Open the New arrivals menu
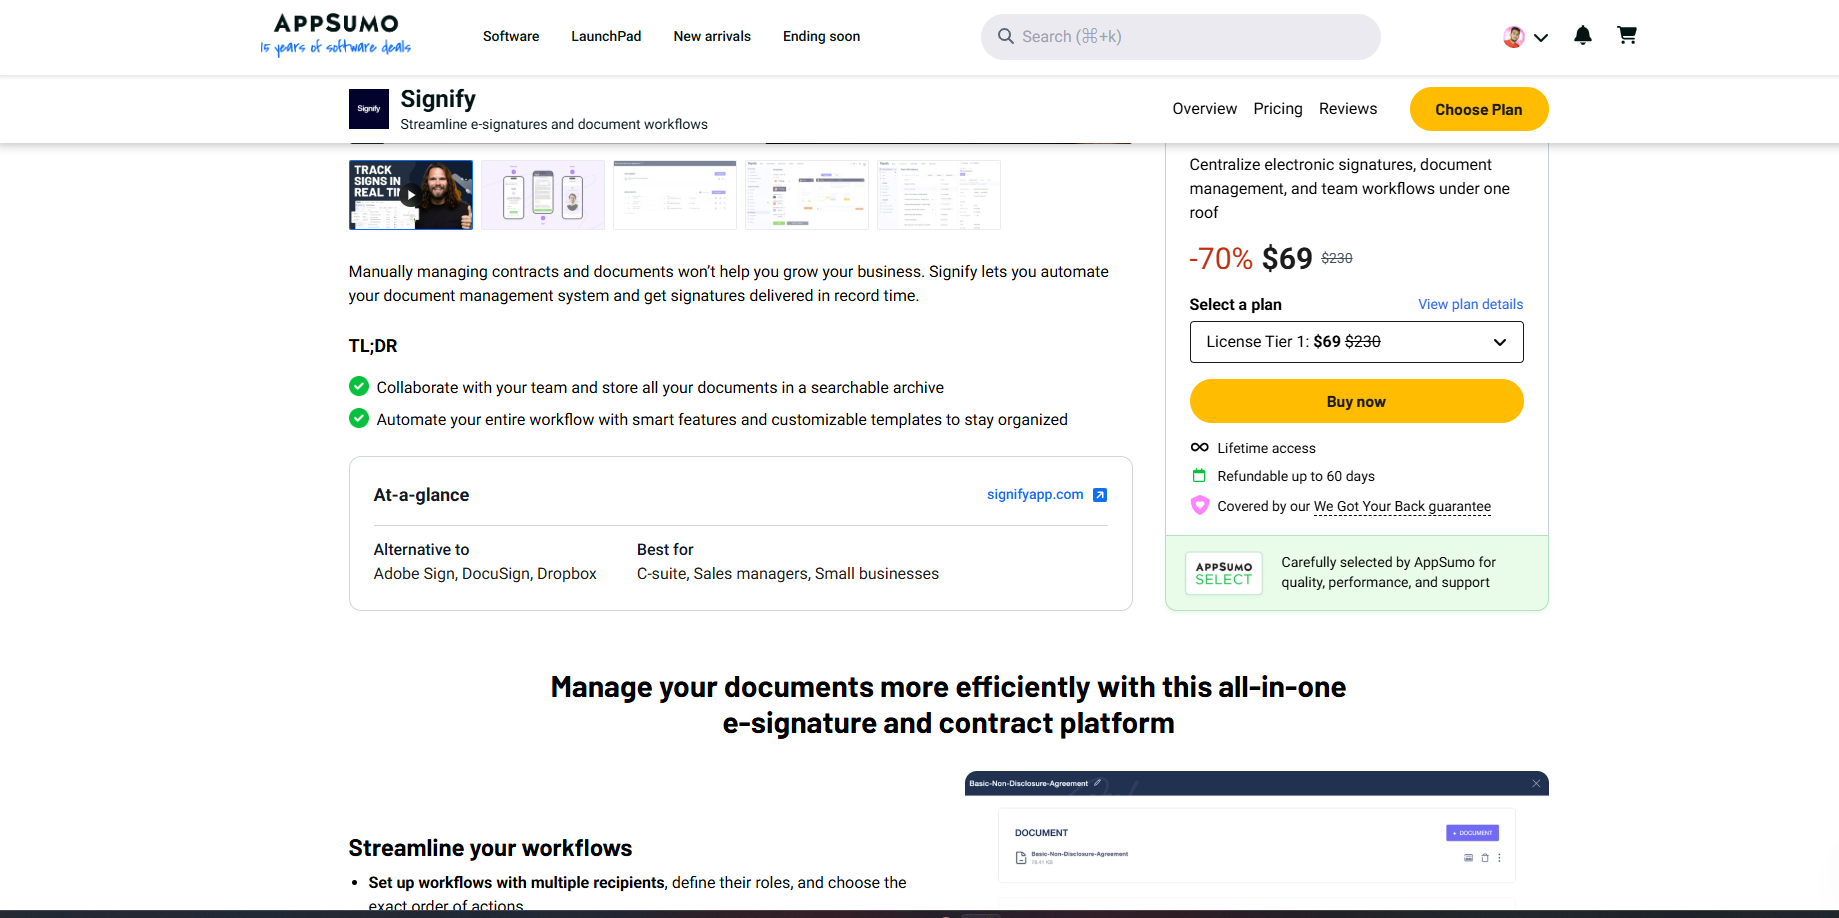This screenshot has height=918, width=1839. tap(711, 36)
